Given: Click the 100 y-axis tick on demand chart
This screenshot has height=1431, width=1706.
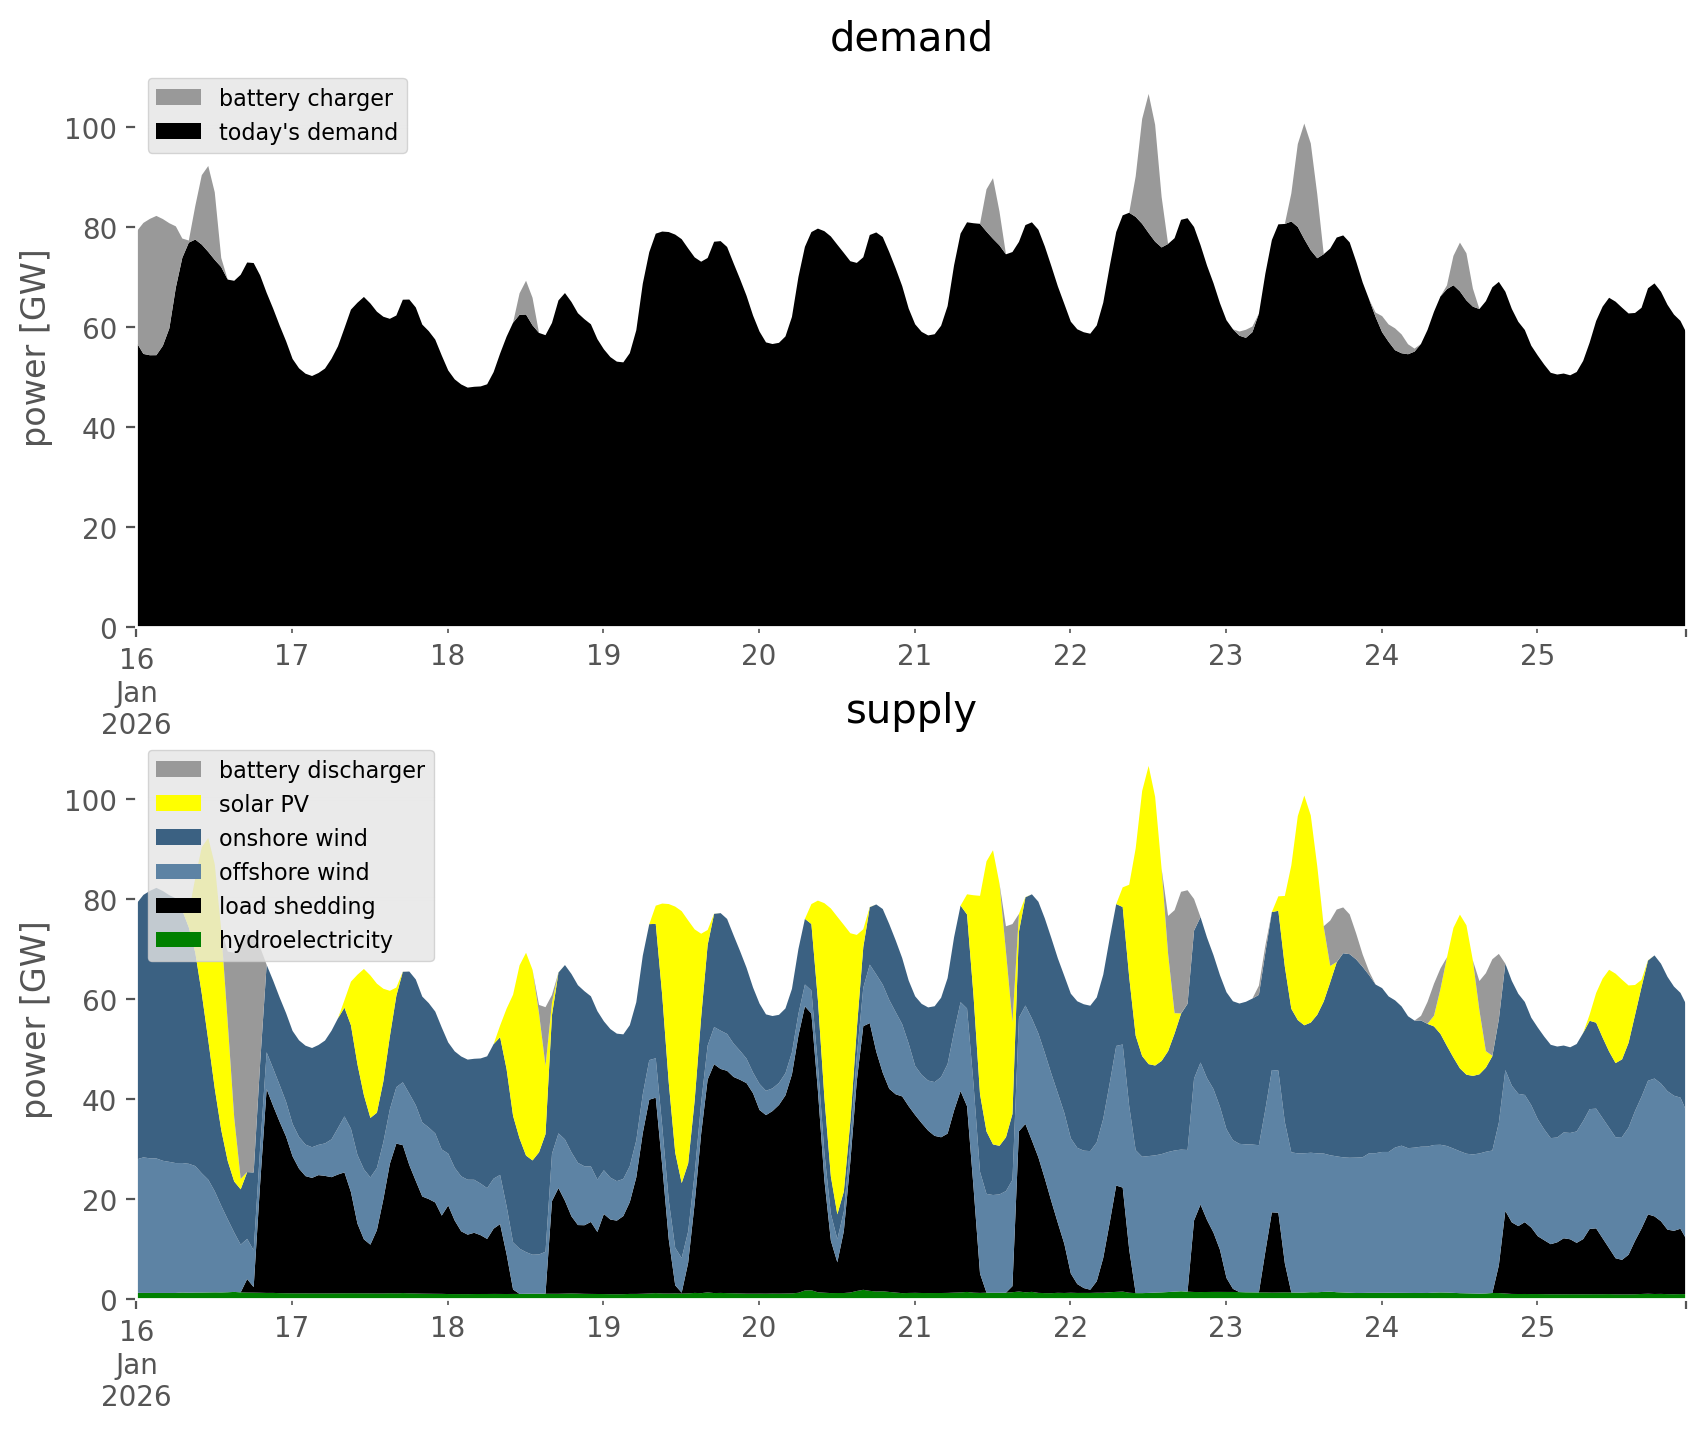Looking at the screenshot, I should [91, 129].
